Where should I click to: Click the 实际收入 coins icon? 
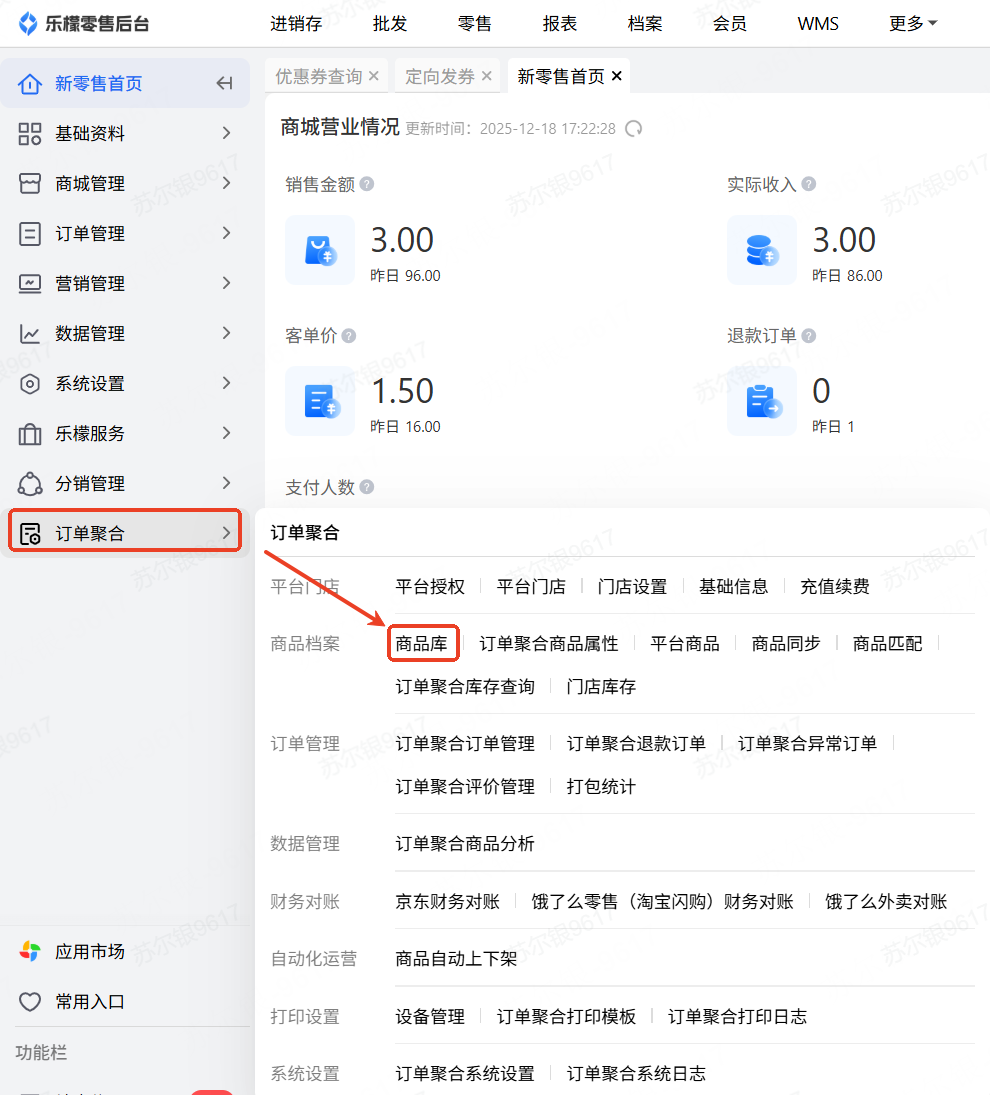[762, 250]
